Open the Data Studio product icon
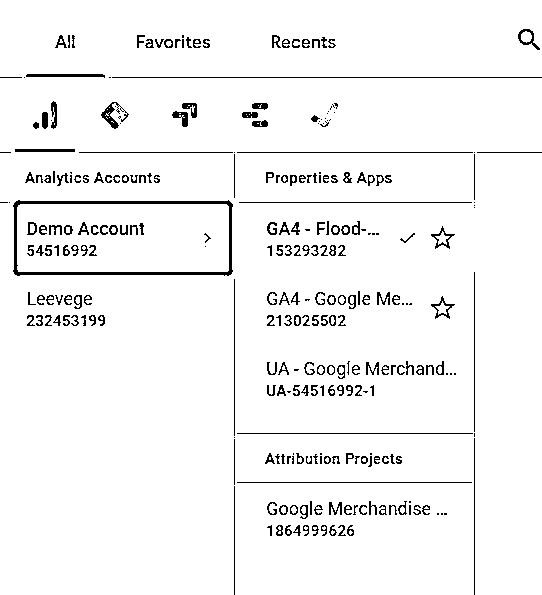 pyautogui.click(x=255, y=115)
